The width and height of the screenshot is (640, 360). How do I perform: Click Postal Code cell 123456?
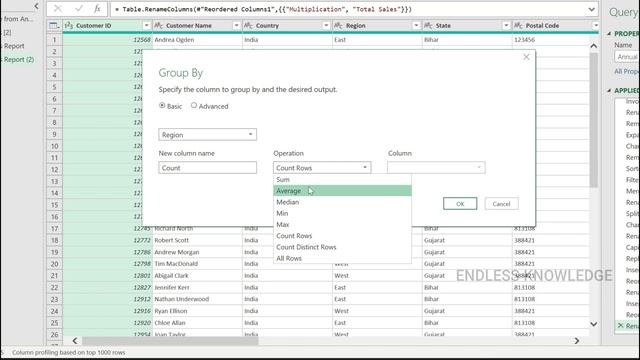524,40
